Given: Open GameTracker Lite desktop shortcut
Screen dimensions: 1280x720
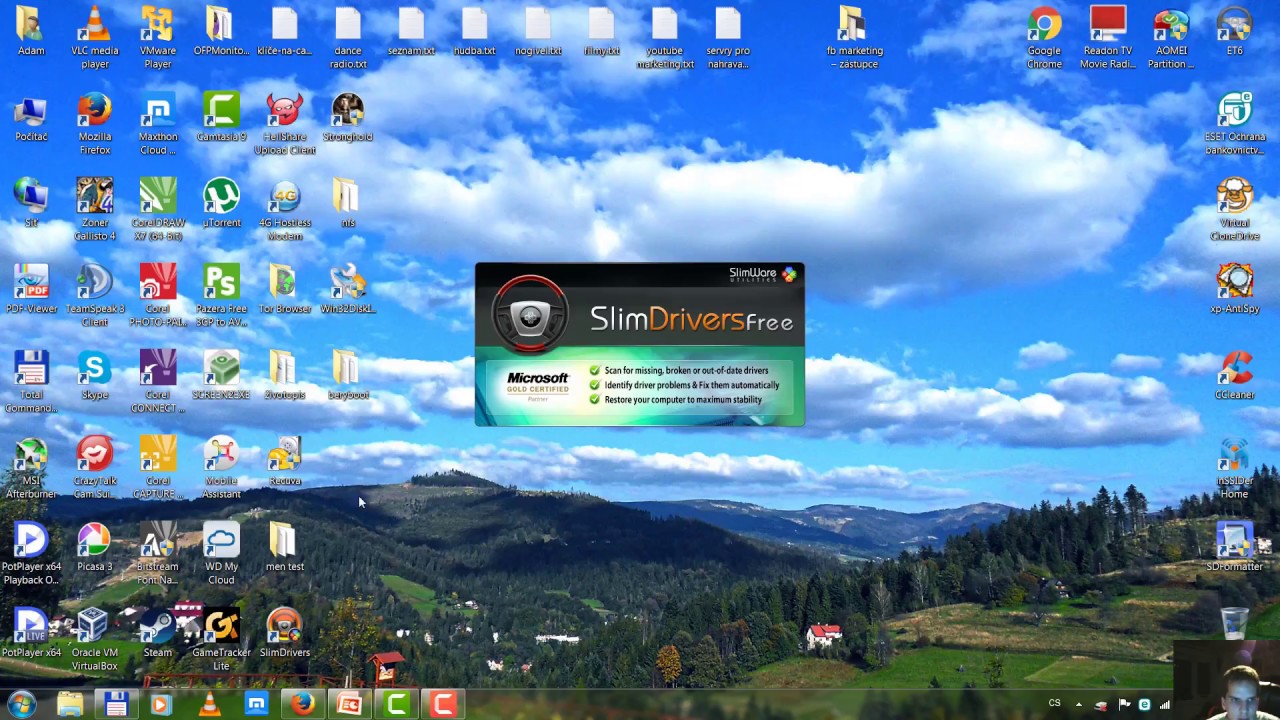Looking at the screenshot, I should tap(221, 640).
